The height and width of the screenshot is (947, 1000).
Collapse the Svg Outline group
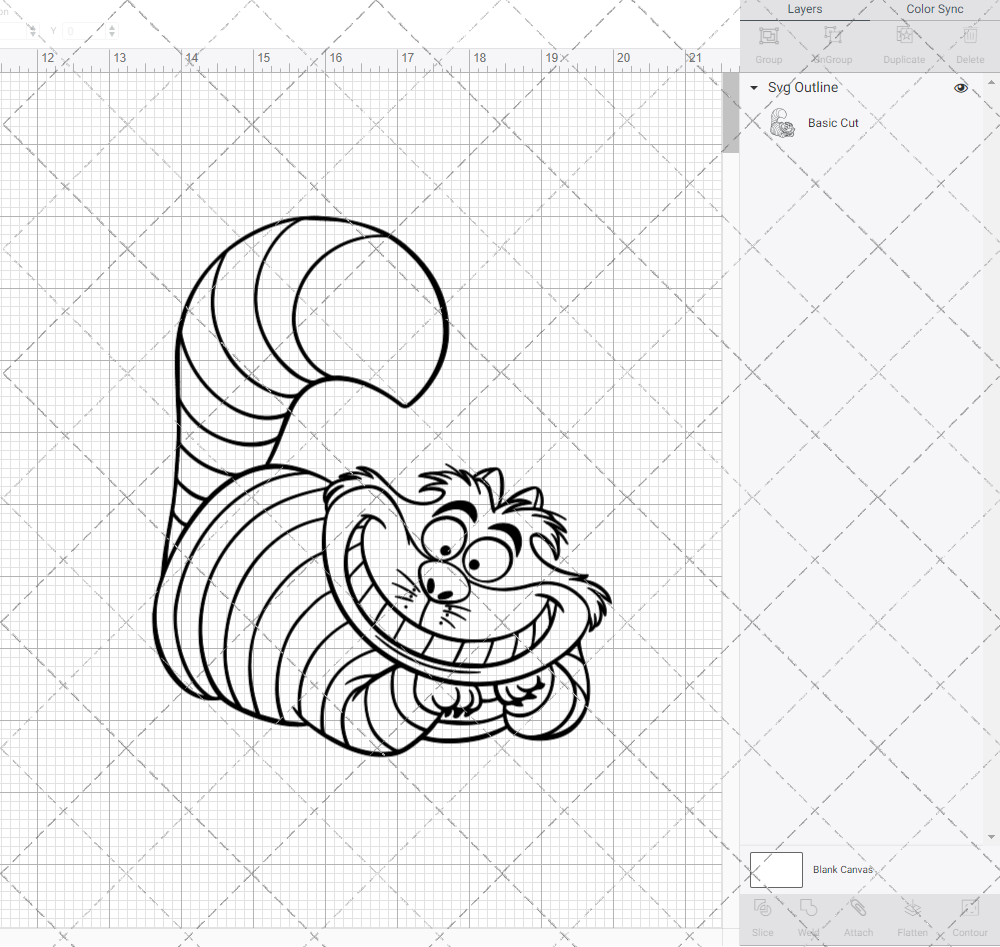(754, 88)
